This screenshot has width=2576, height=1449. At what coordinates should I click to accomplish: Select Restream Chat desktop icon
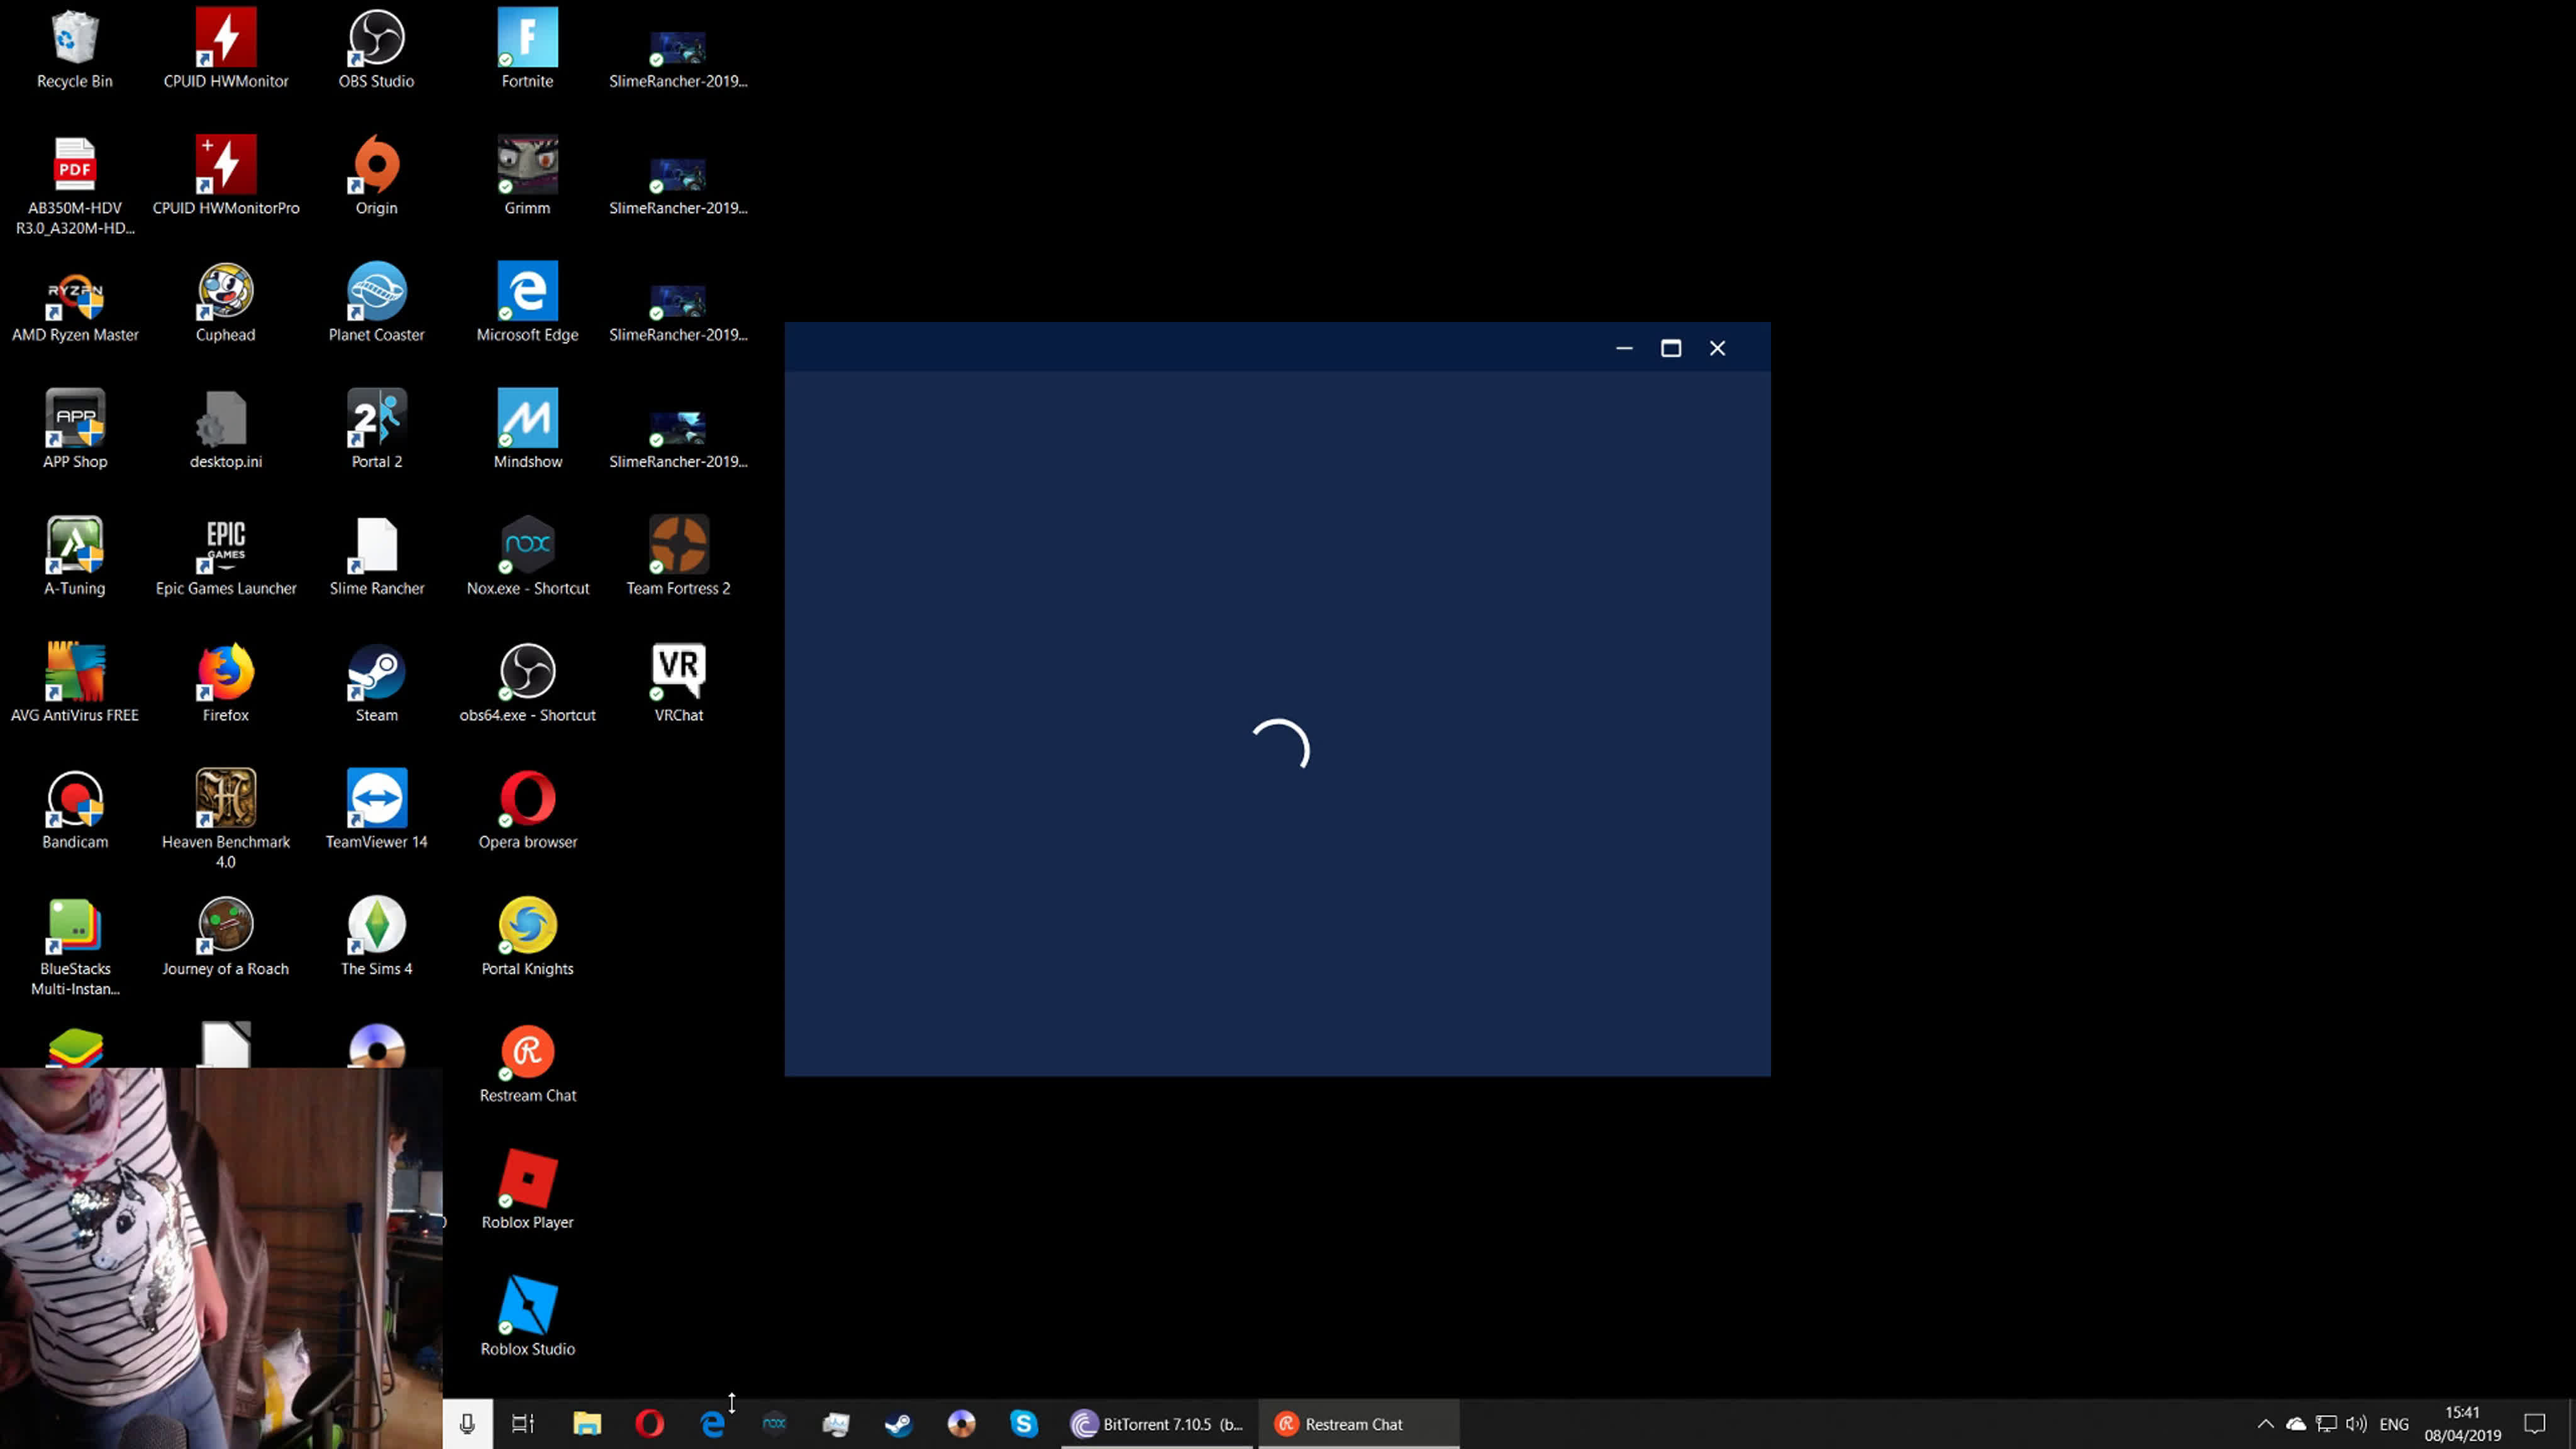click(527, 1065)
